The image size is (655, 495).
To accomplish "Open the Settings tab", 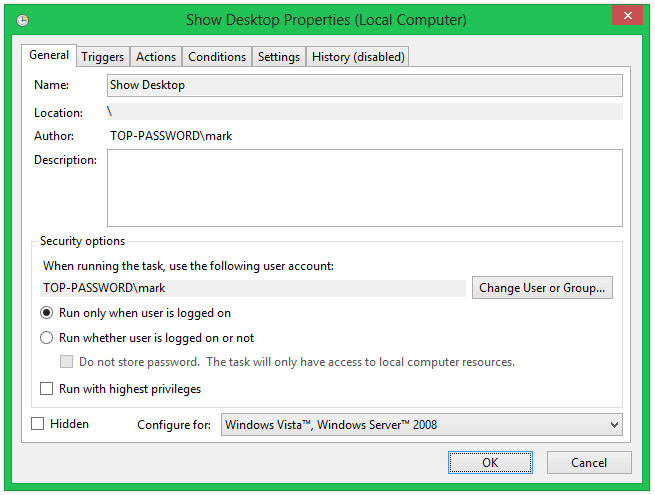I will (x=279, y=57).
